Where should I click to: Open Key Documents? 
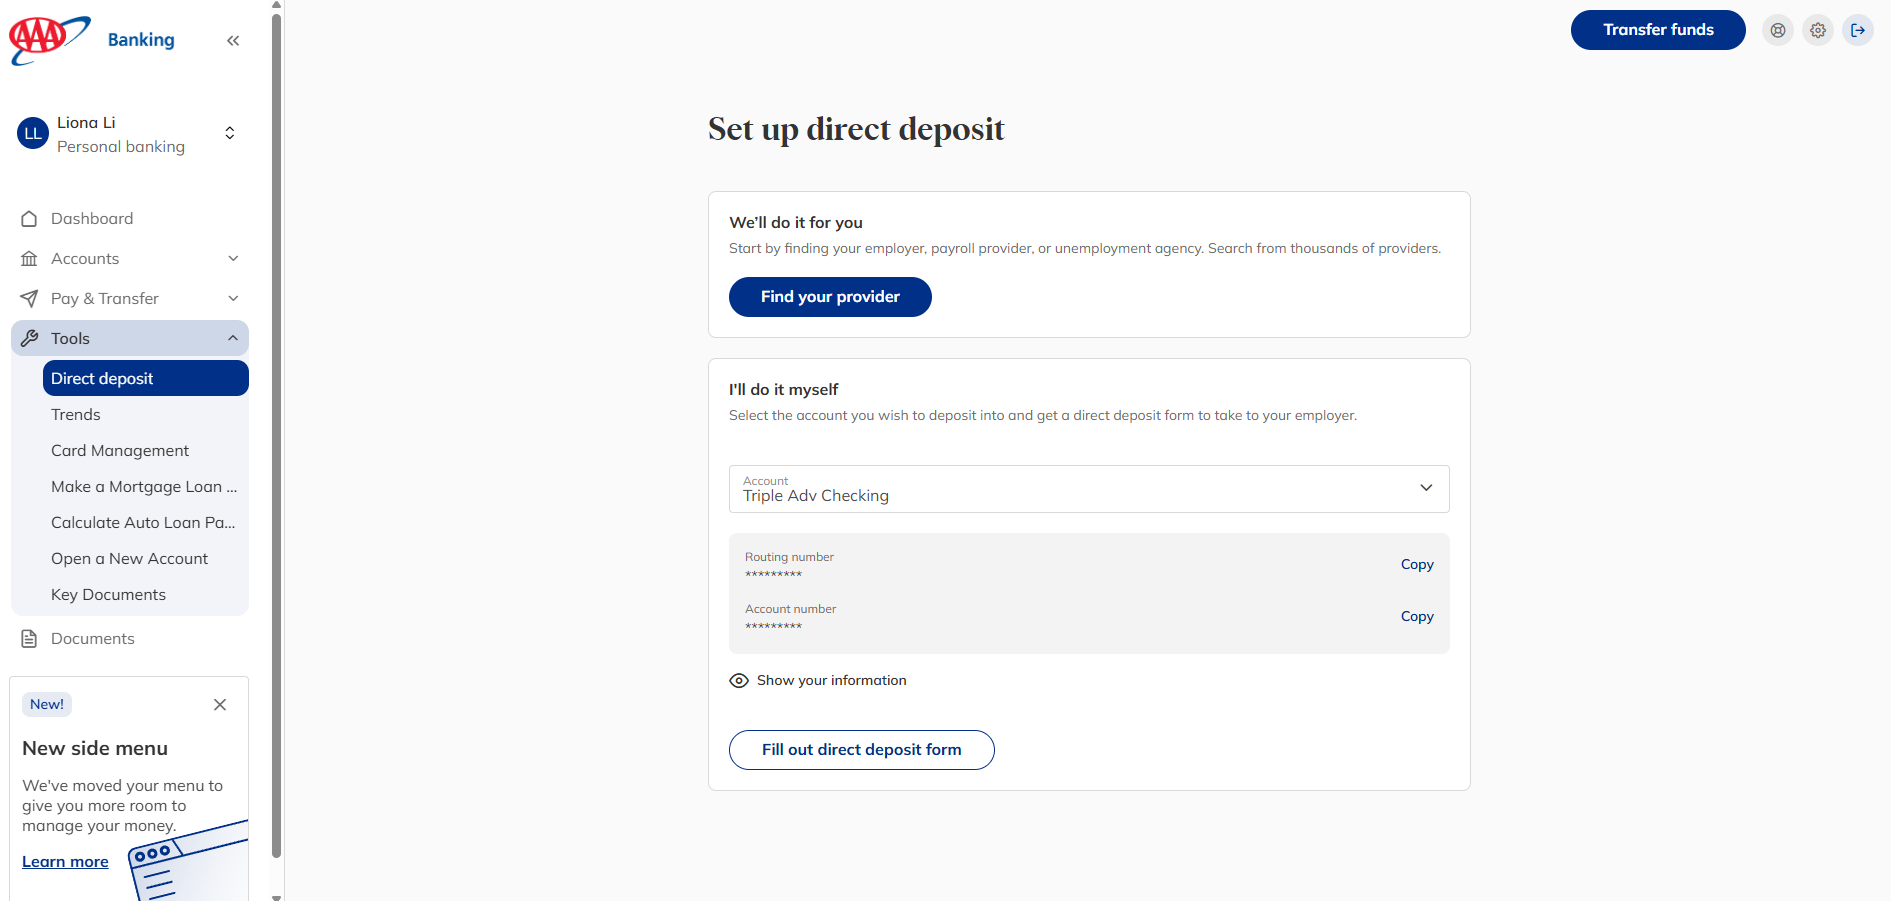tap(108, 595)
